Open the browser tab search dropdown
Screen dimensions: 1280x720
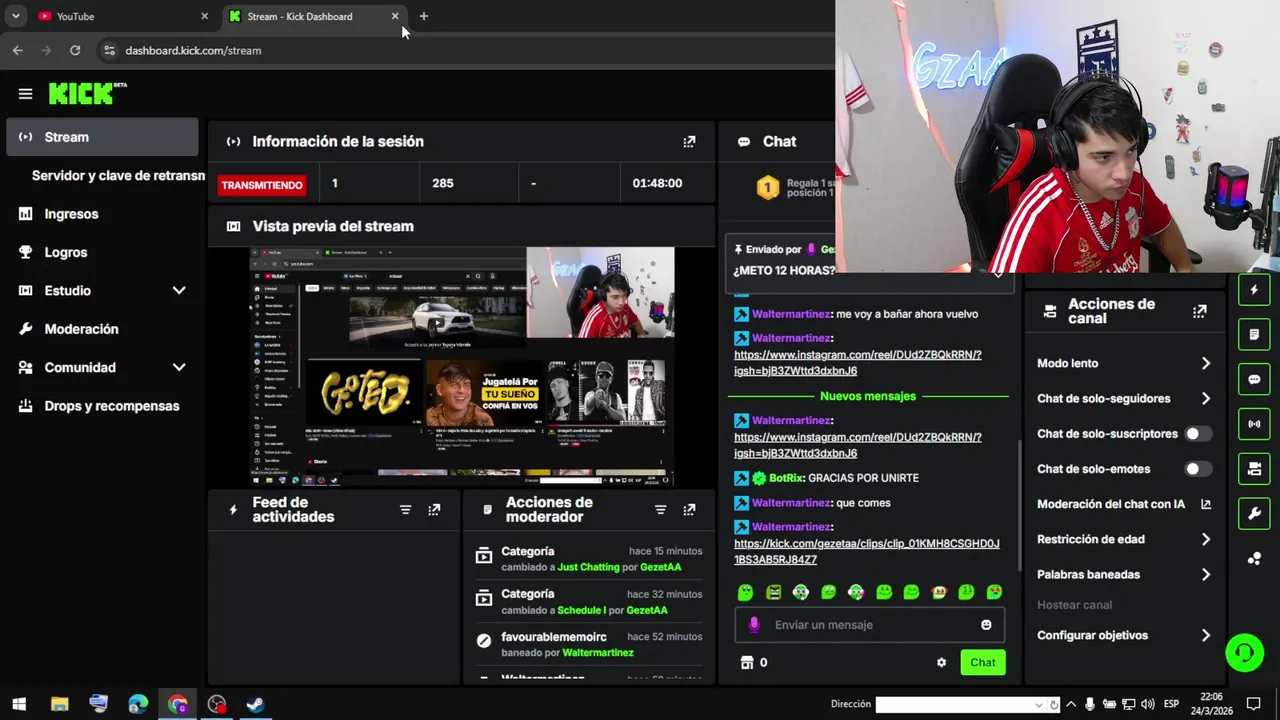pos(15,16)
